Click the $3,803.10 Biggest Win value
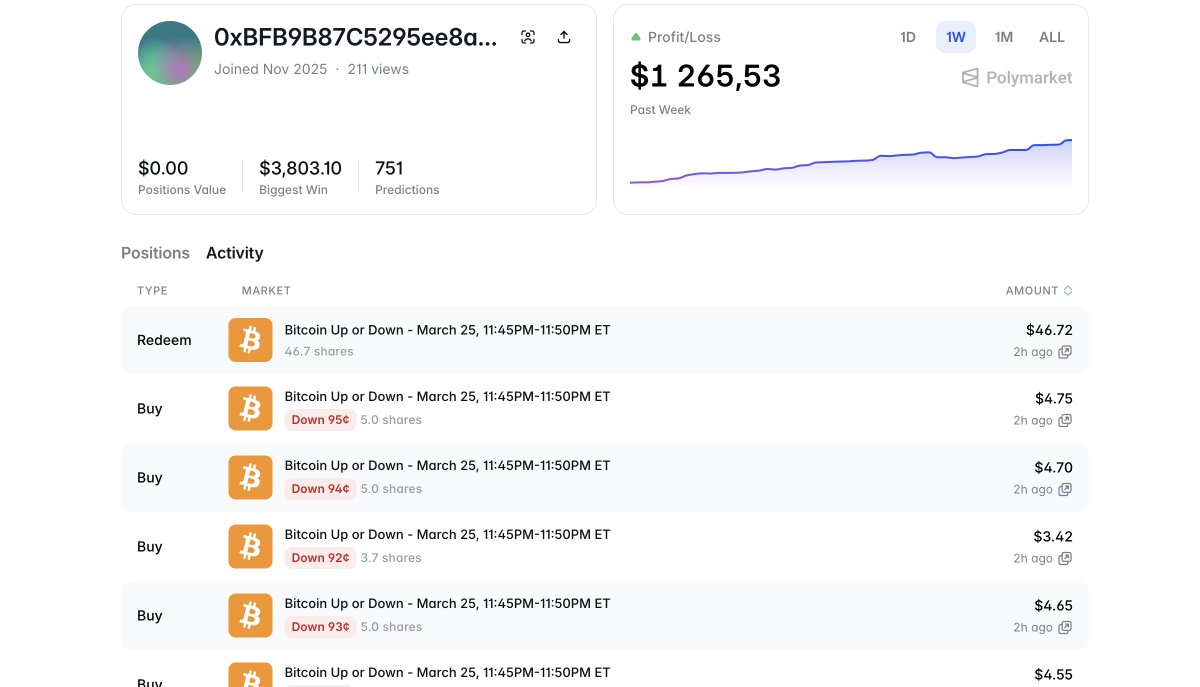This screenshot has height=687, width=1200. click(x=300, y=168)
